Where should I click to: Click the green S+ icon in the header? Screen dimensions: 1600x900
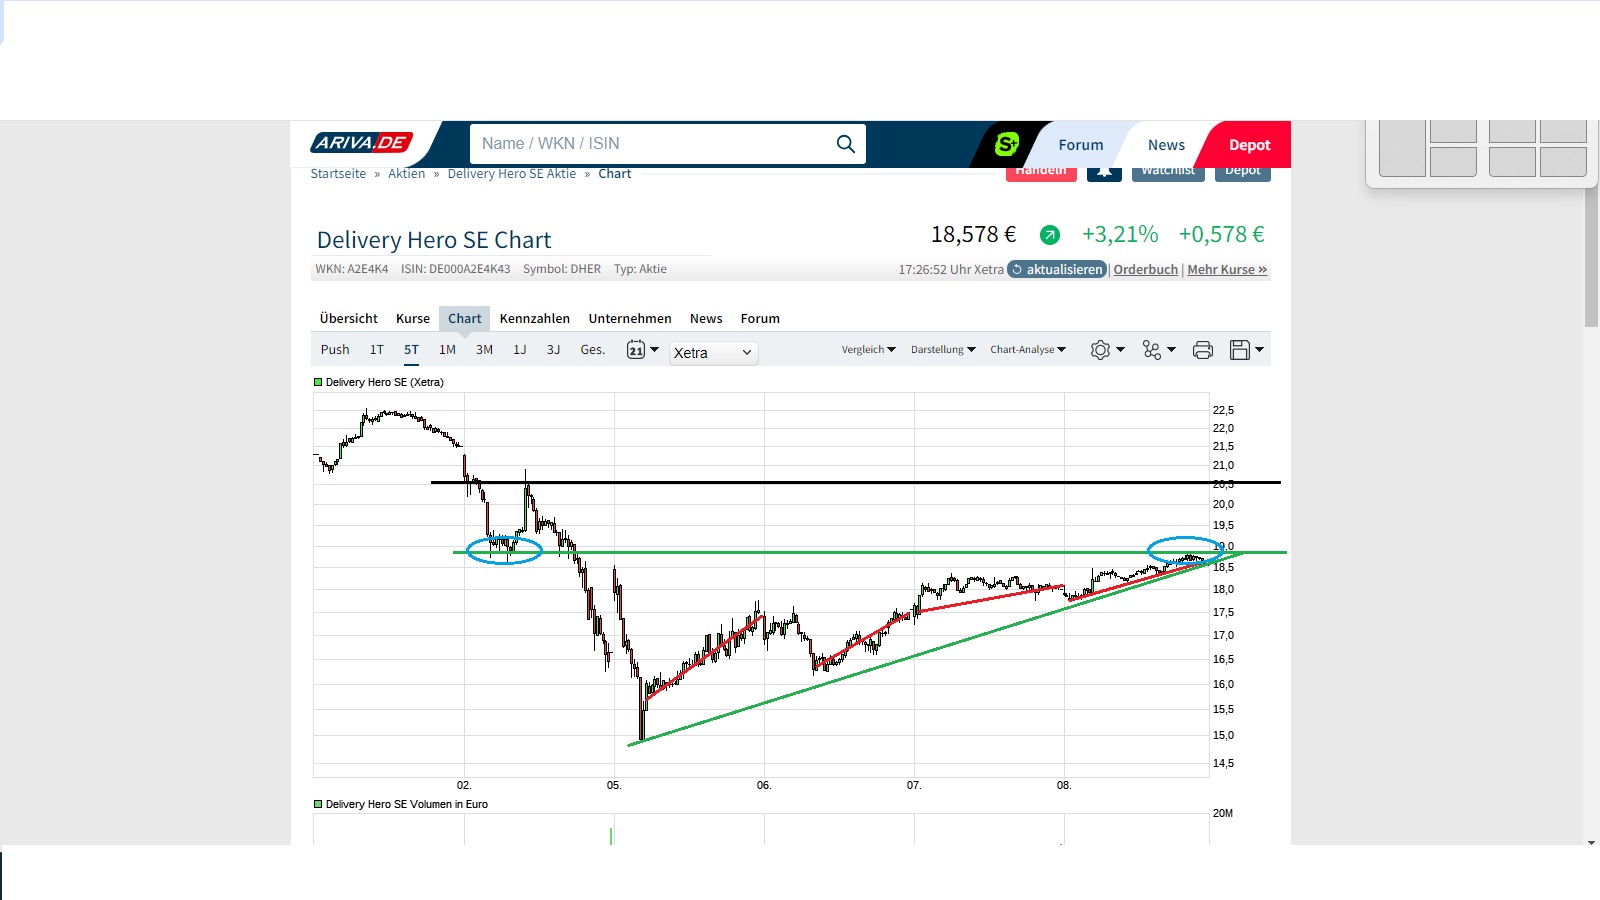[x=1008, y=143]
